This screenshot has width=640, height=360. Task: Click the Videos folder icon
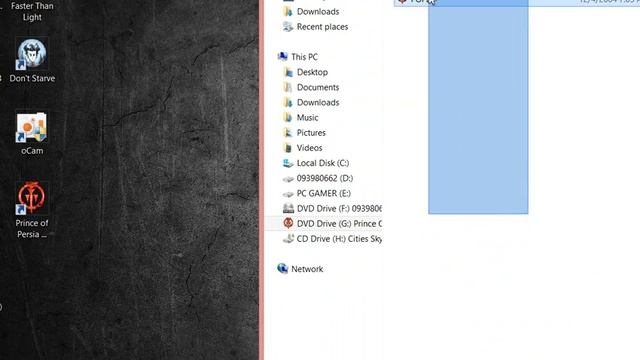[288, 148]
